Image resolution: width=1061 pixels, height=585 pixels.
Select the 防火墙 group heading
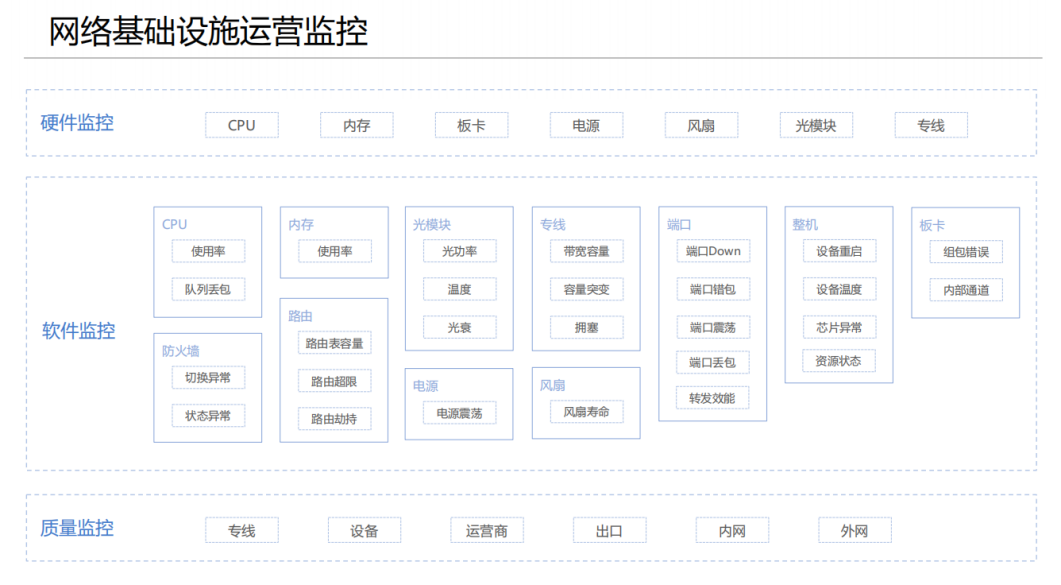pos(181,350)
